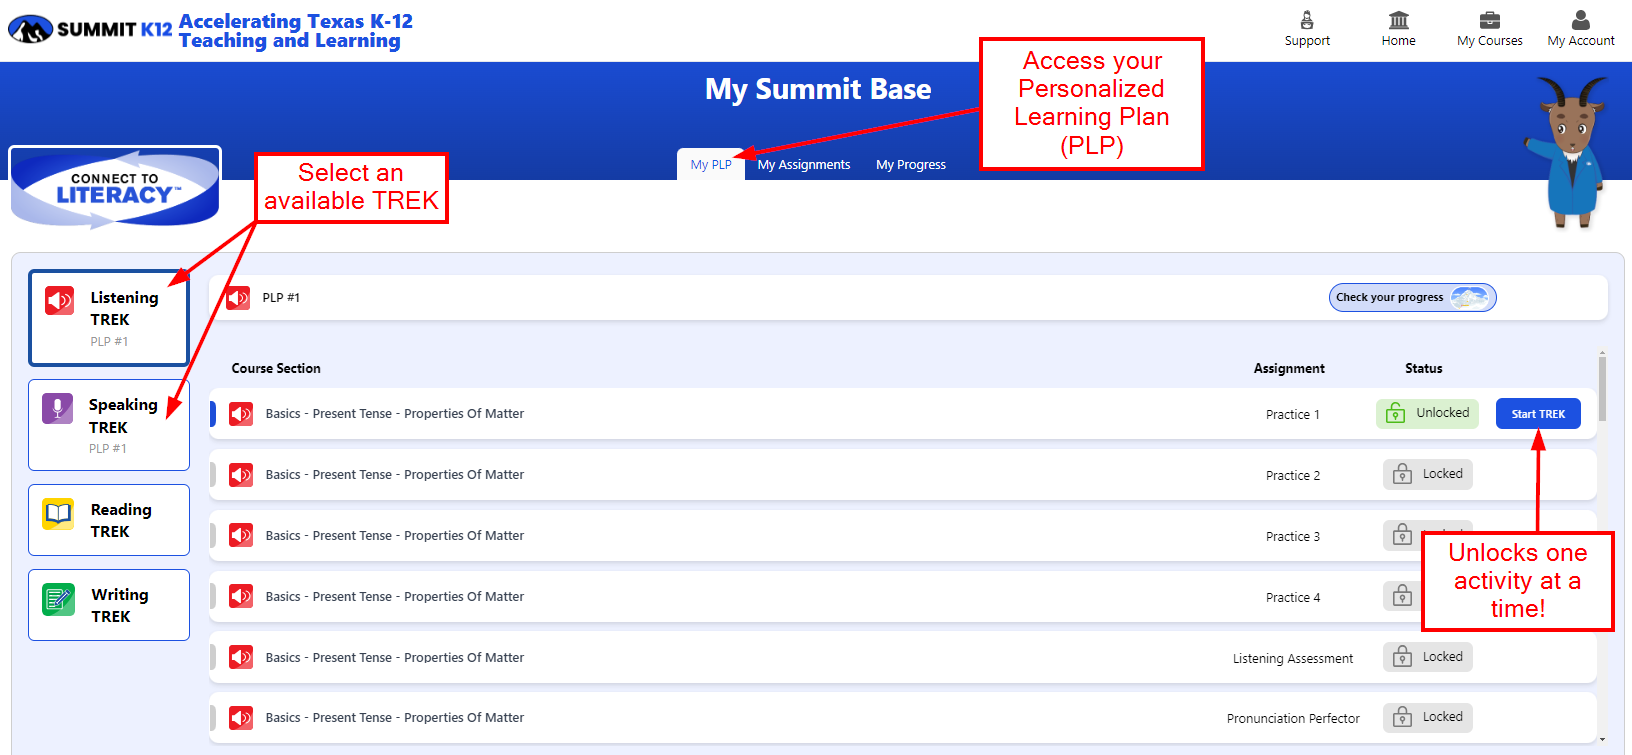Click the Unlocked status badge for Practice 1
The image size is (1632, 755).
click(1427, 413)
